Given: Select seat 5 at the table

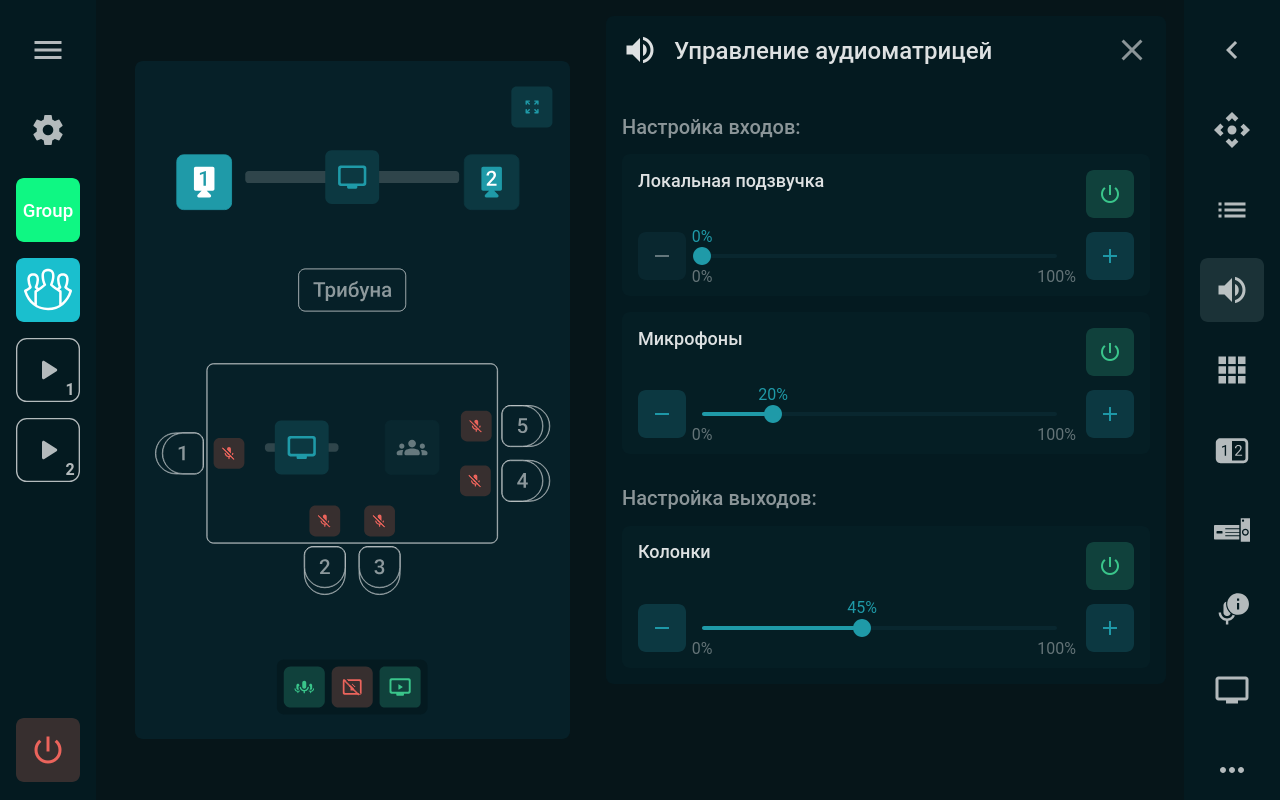Looking at the screenshot, I should point(525,426).
